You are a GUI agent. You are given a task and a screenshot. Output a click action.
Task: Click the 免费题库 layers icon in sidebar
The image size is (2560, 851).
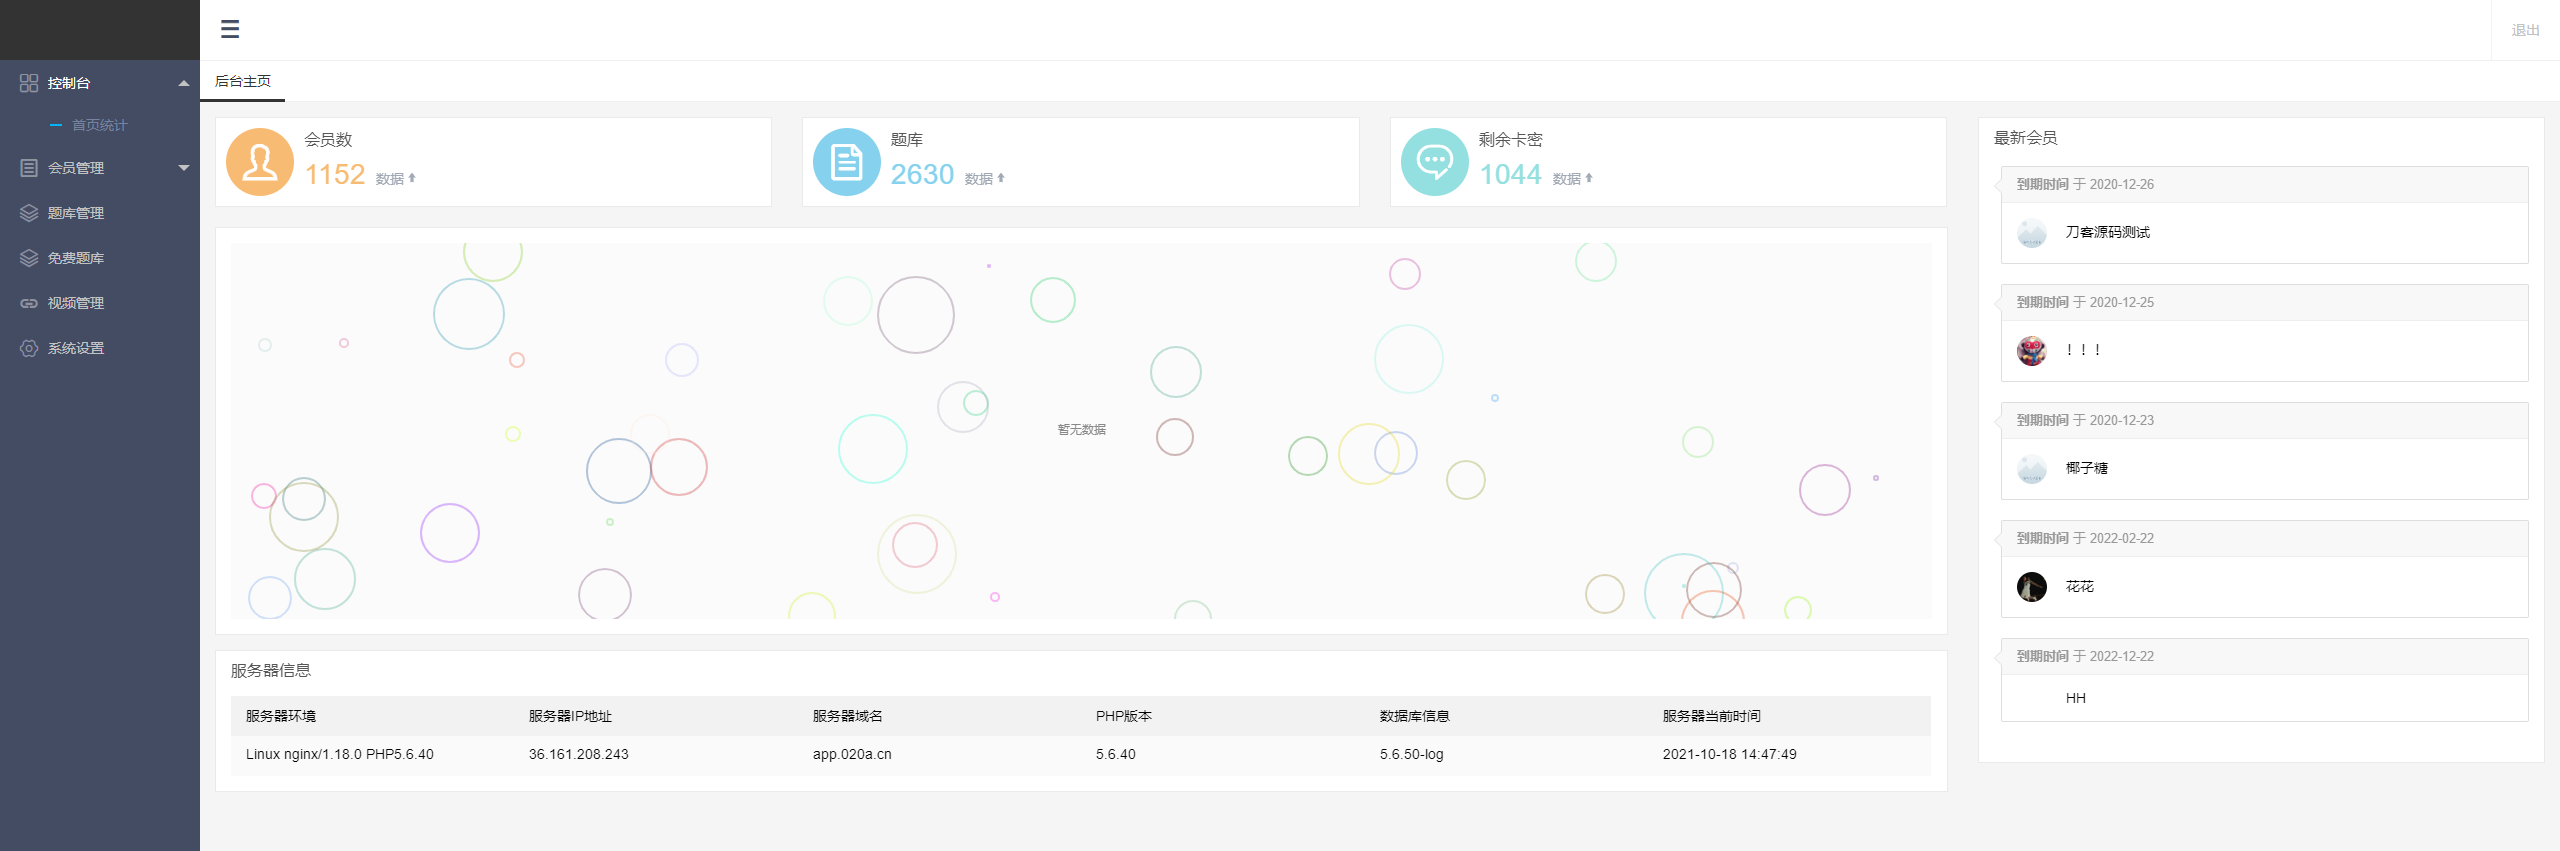point(29,258)
